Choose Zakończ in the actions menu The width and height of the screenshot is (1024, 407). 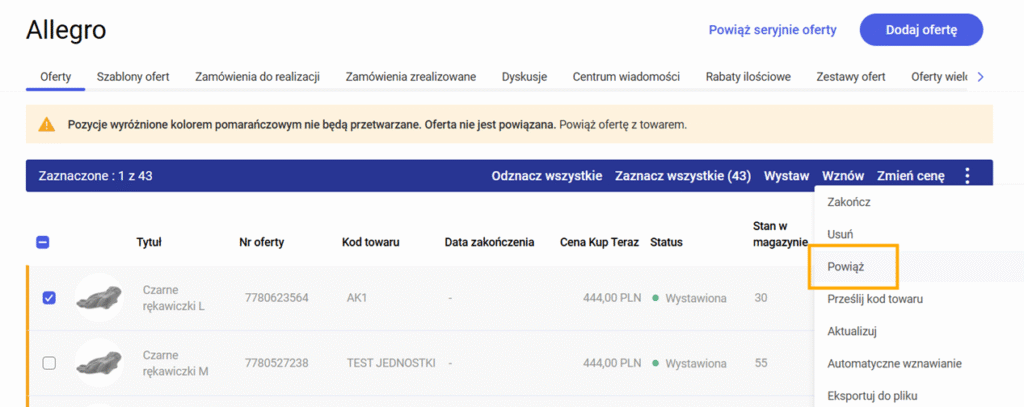[849, 202]
